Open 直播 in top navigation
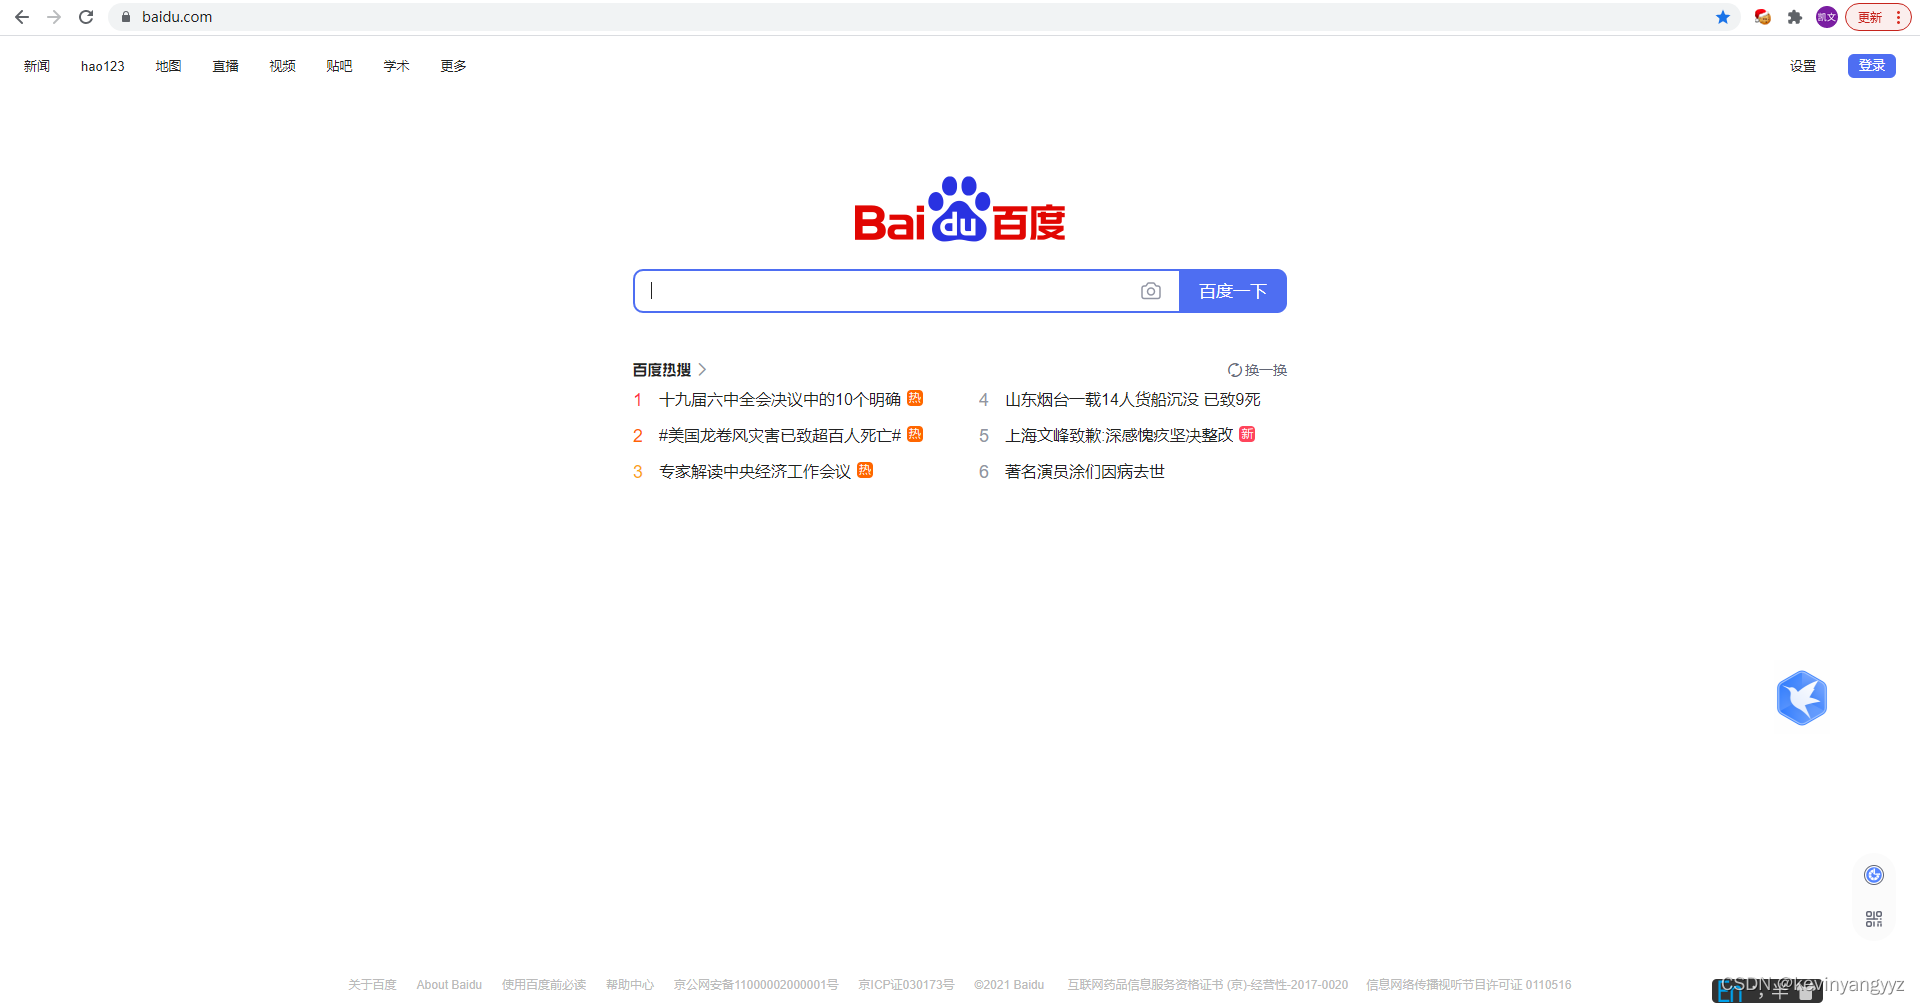Viewport: 1920px width, 1004px height. 225,66
